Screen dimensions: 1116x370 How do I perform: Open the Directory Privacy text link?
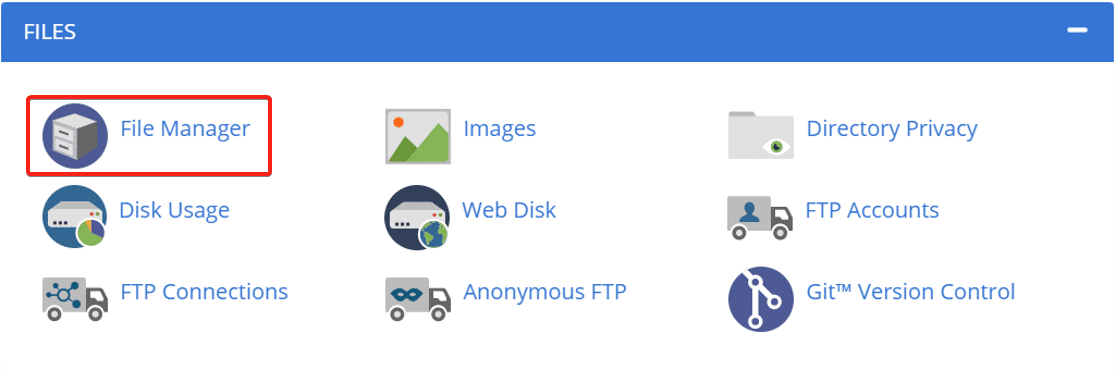tap(892, 129)
